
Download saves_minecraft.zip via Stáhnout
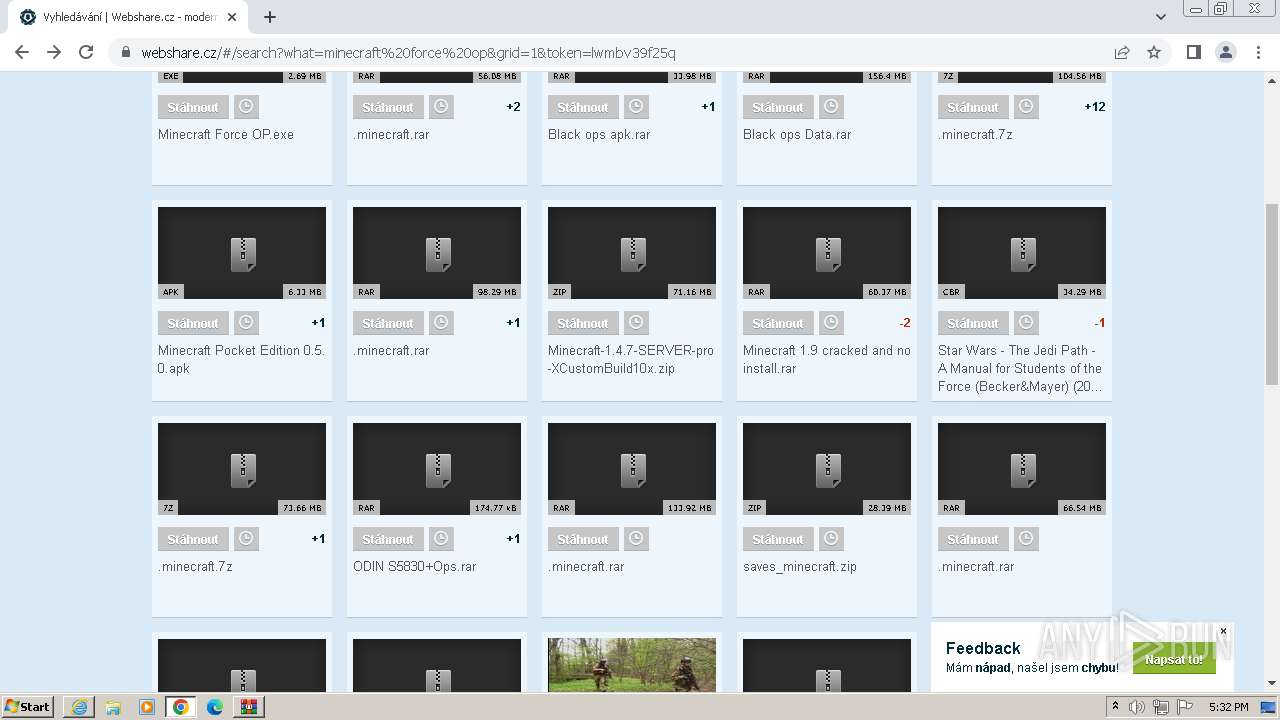[778, 539]
